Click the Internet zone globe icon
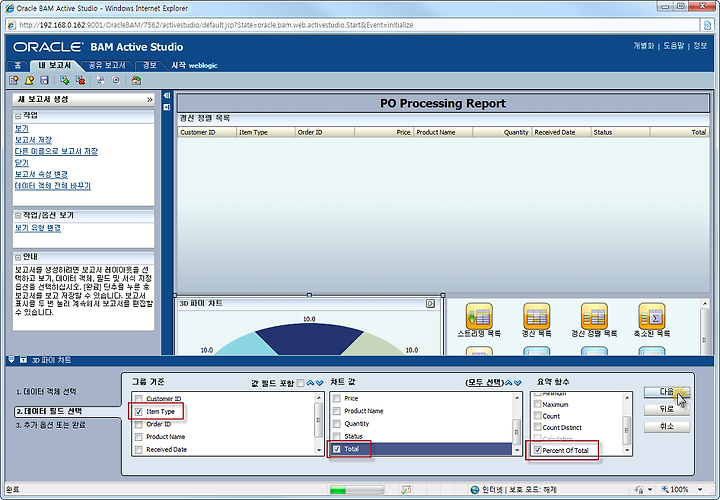 click(x=475, y=489)
